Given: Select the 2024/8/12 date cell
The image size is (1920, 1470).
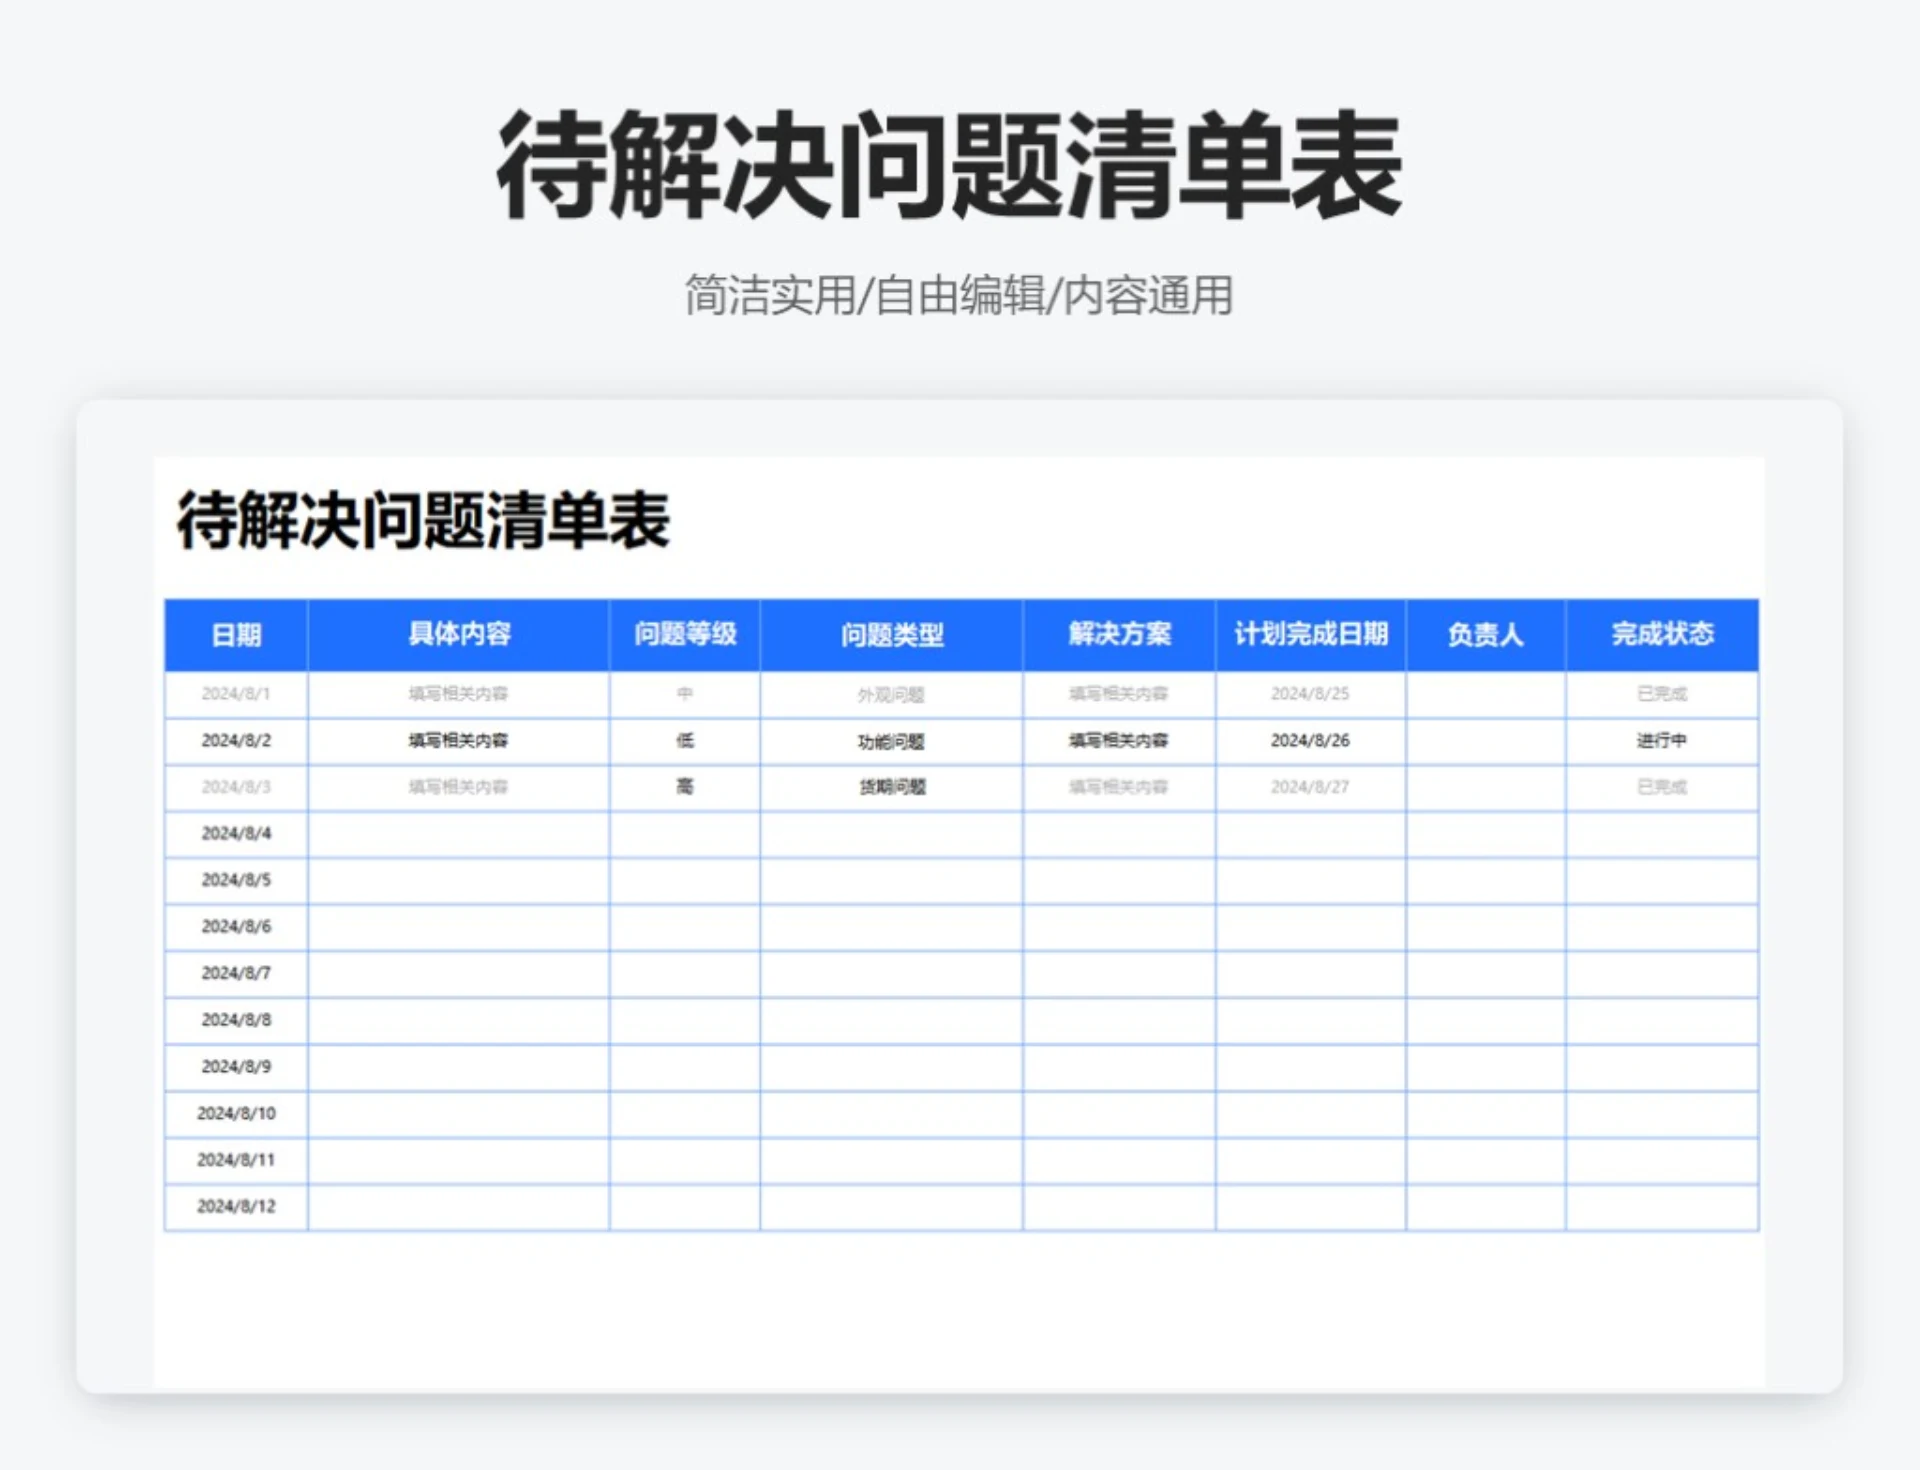Looking at the screenshot, I should point(236,1206).
